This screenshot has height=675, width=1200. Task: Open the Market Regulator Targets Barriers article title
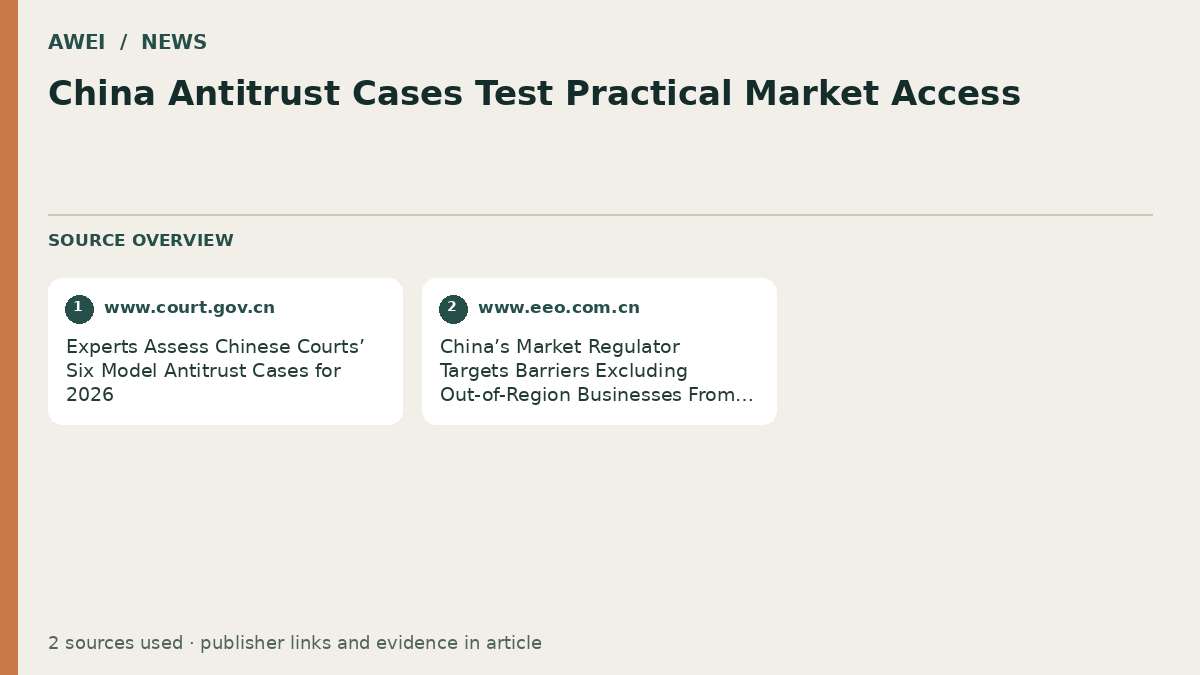(x=597, y=371)
